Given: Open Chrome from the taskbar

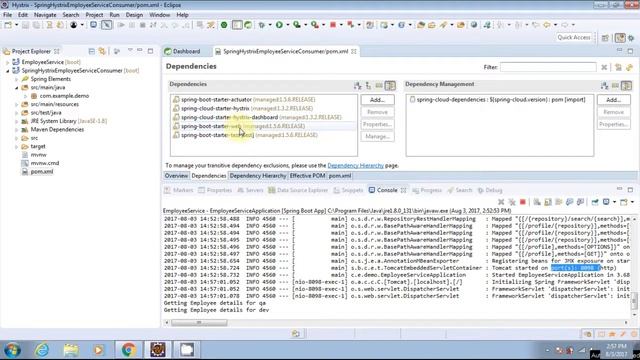Looking at the screenshot, I should pos(129,350).
